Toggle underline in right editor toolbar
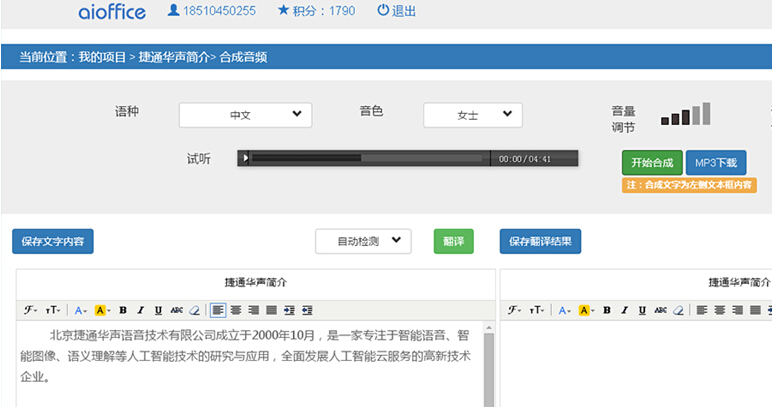The image size is (773, 407). point(642,310)
